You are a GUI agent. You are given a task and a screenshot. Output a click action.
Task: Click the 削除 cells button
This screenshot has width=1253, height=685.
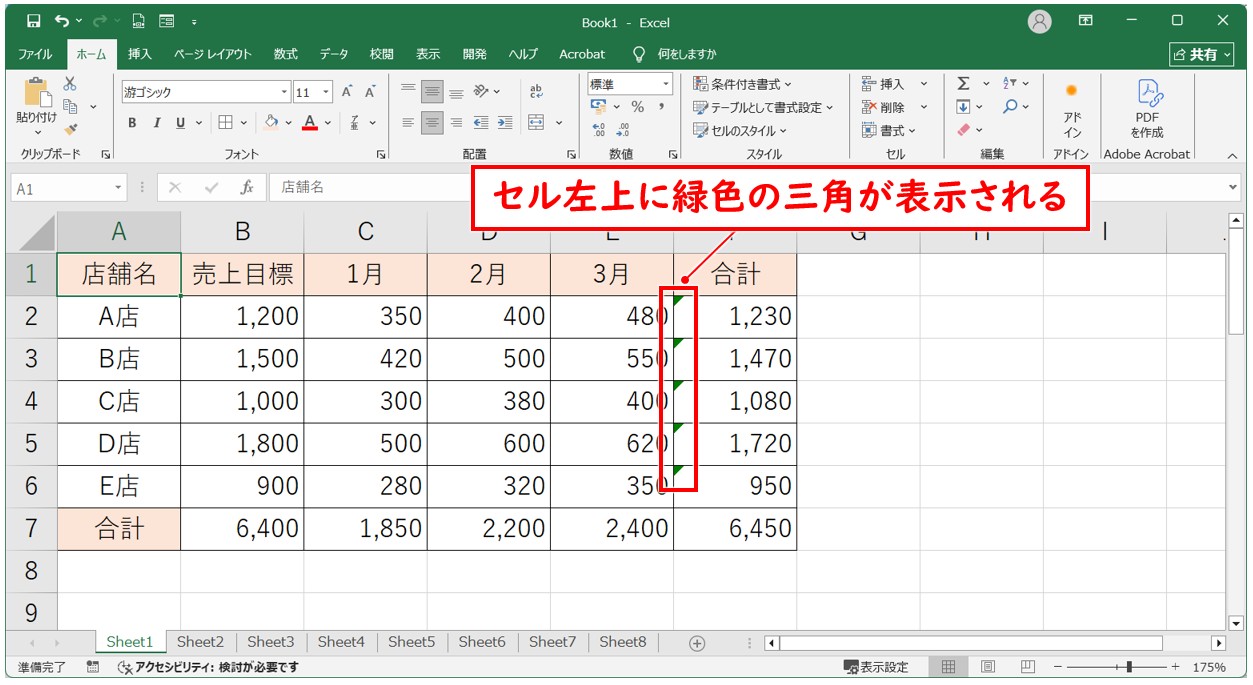(884, 107)
